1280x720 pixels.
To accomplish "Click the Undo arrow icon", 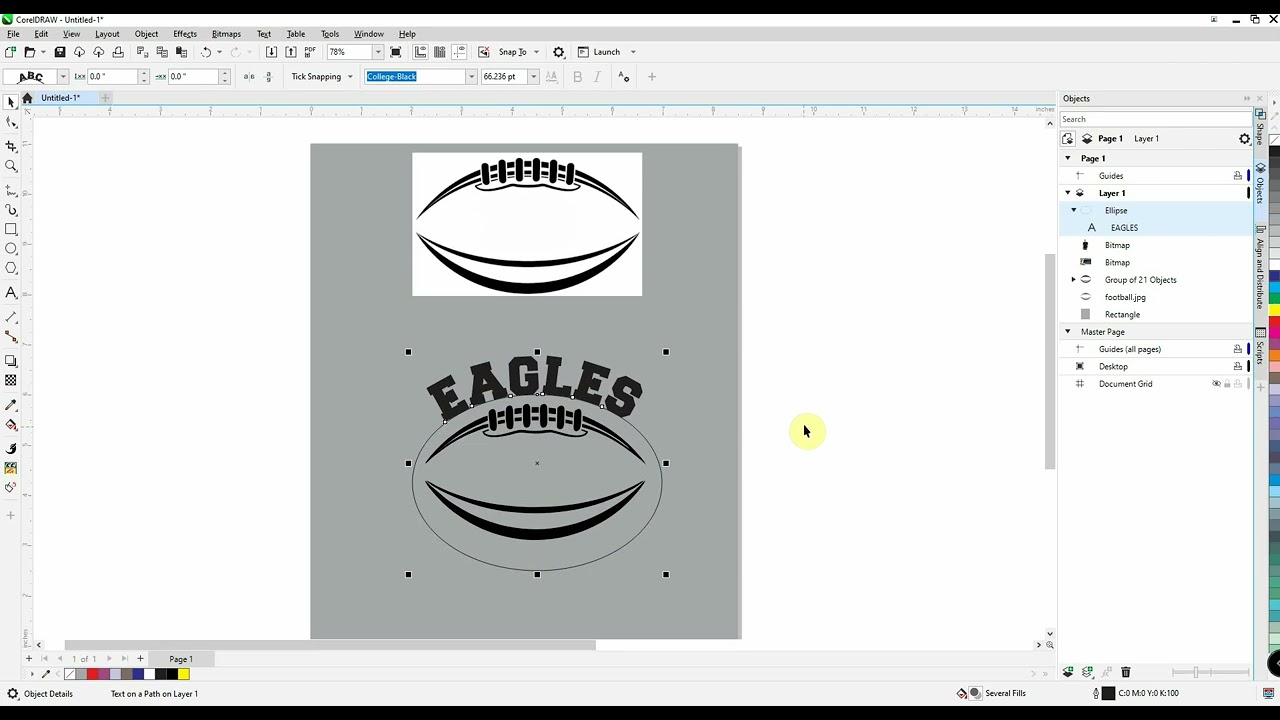I will coord(206,52).
